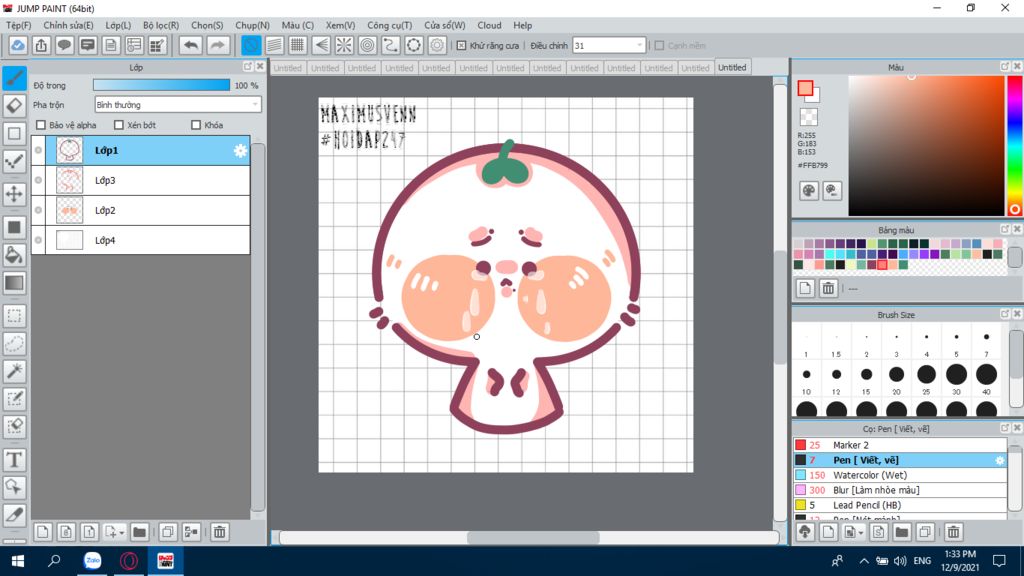
Task: Toggle visibility of layer Lớp4
Action: [x=39, y=240]
